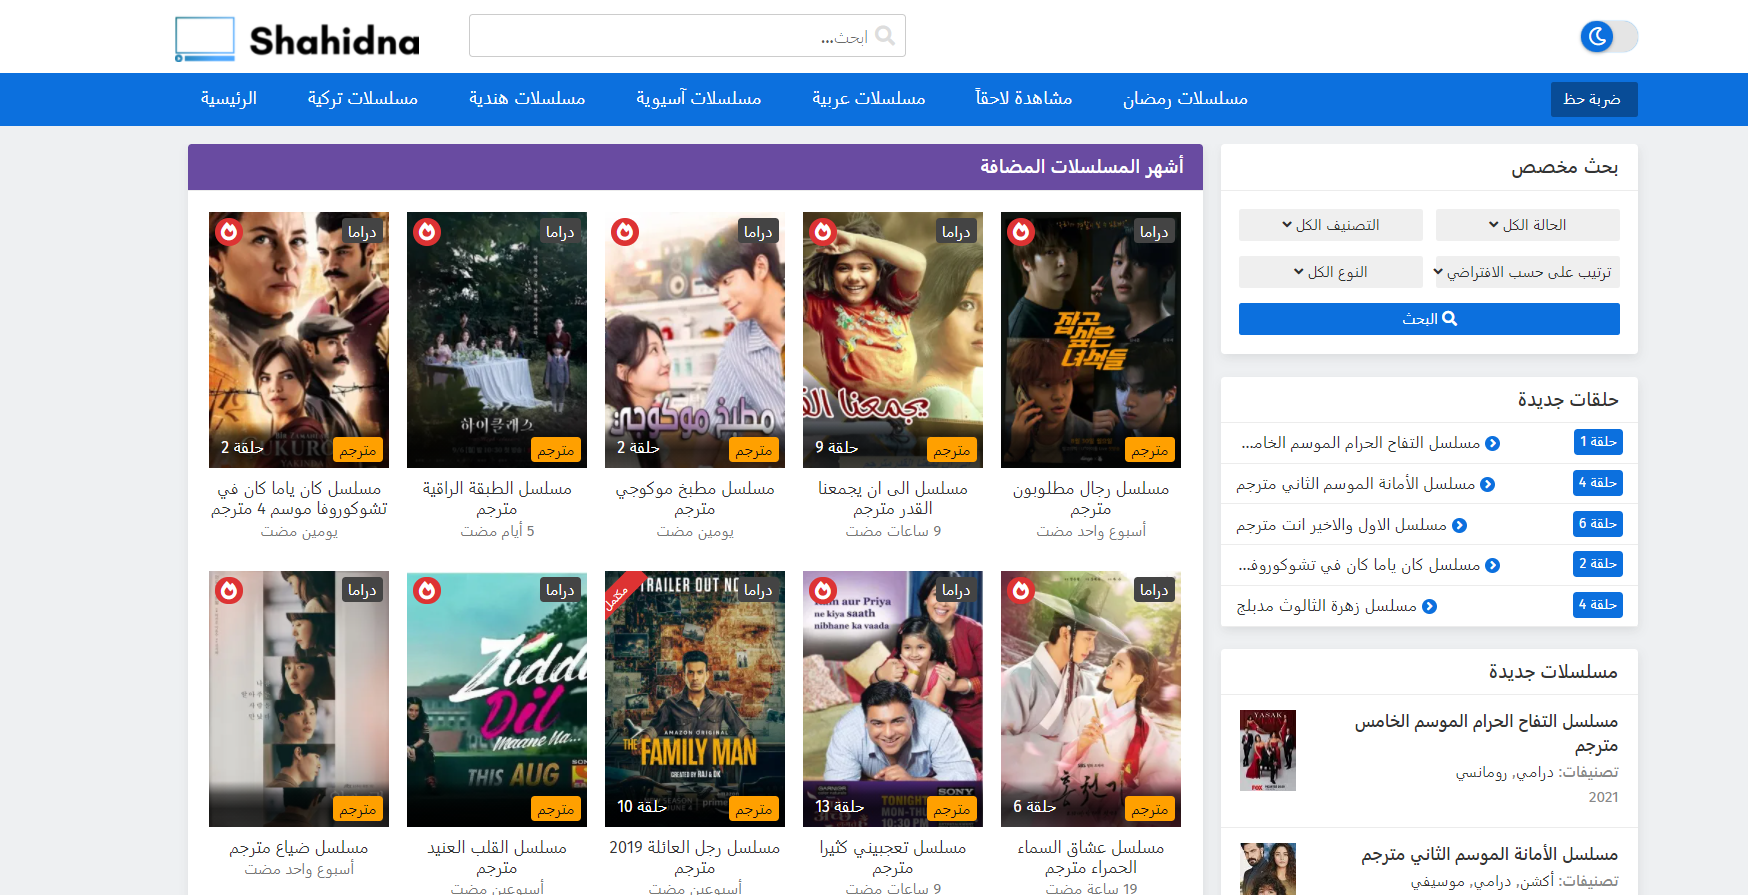This screenshot has width=1748, height=895.
Task: Click the دراما tag on مطبخ موكوجي poster
Action: tap(758, 232)
